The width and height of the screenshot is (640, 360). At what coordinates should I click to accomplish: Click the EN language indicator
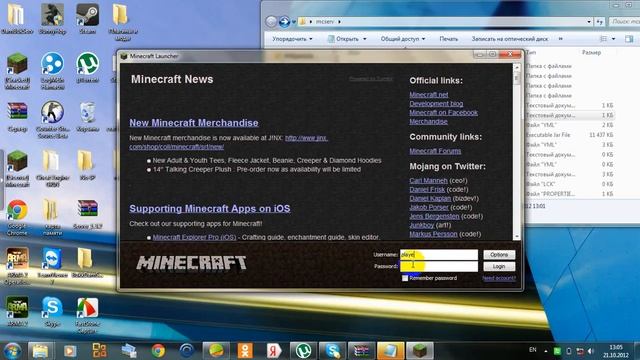click(533, 350)
